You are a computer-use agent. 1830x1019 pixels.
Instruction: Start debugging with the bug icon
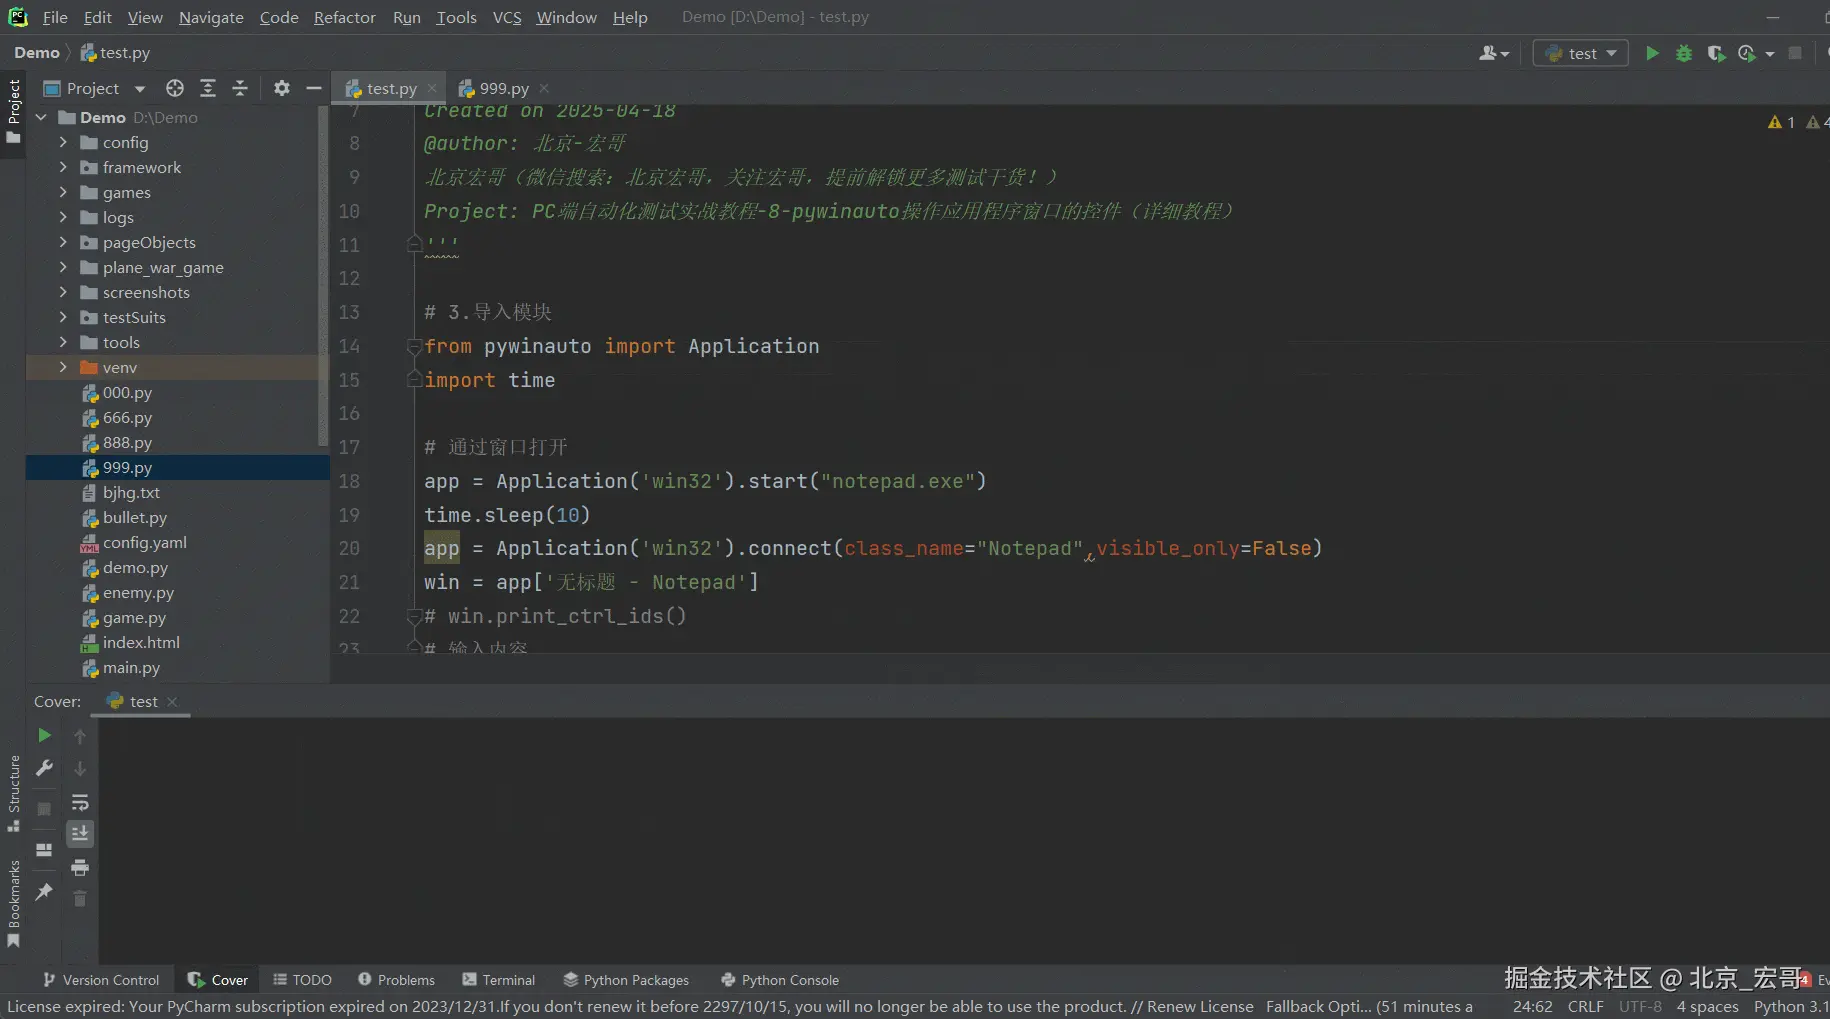[1684, 53]
